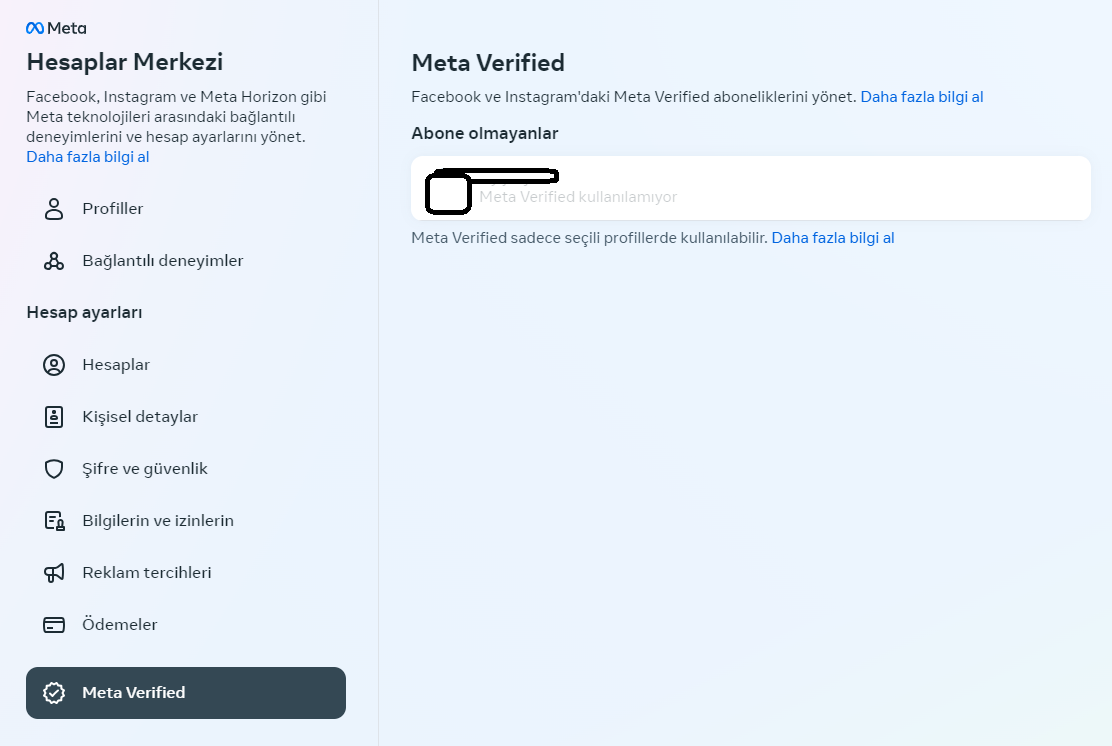Follow 'Daha fazla bilgi al' under Hesaplar Merkezi
The width and height of the screenshot is (1112, 746).
88,157
